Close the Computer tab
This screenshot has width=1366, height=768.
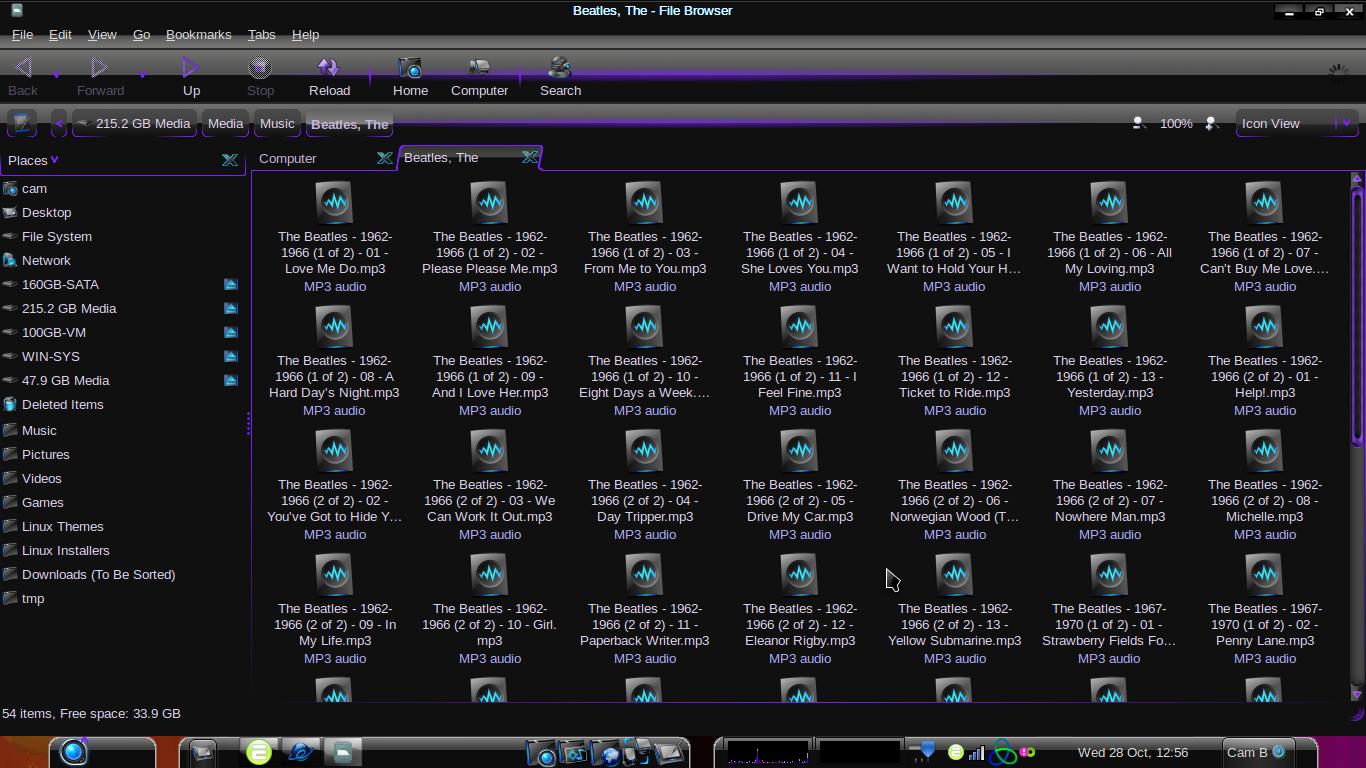[x=384, y=158]
